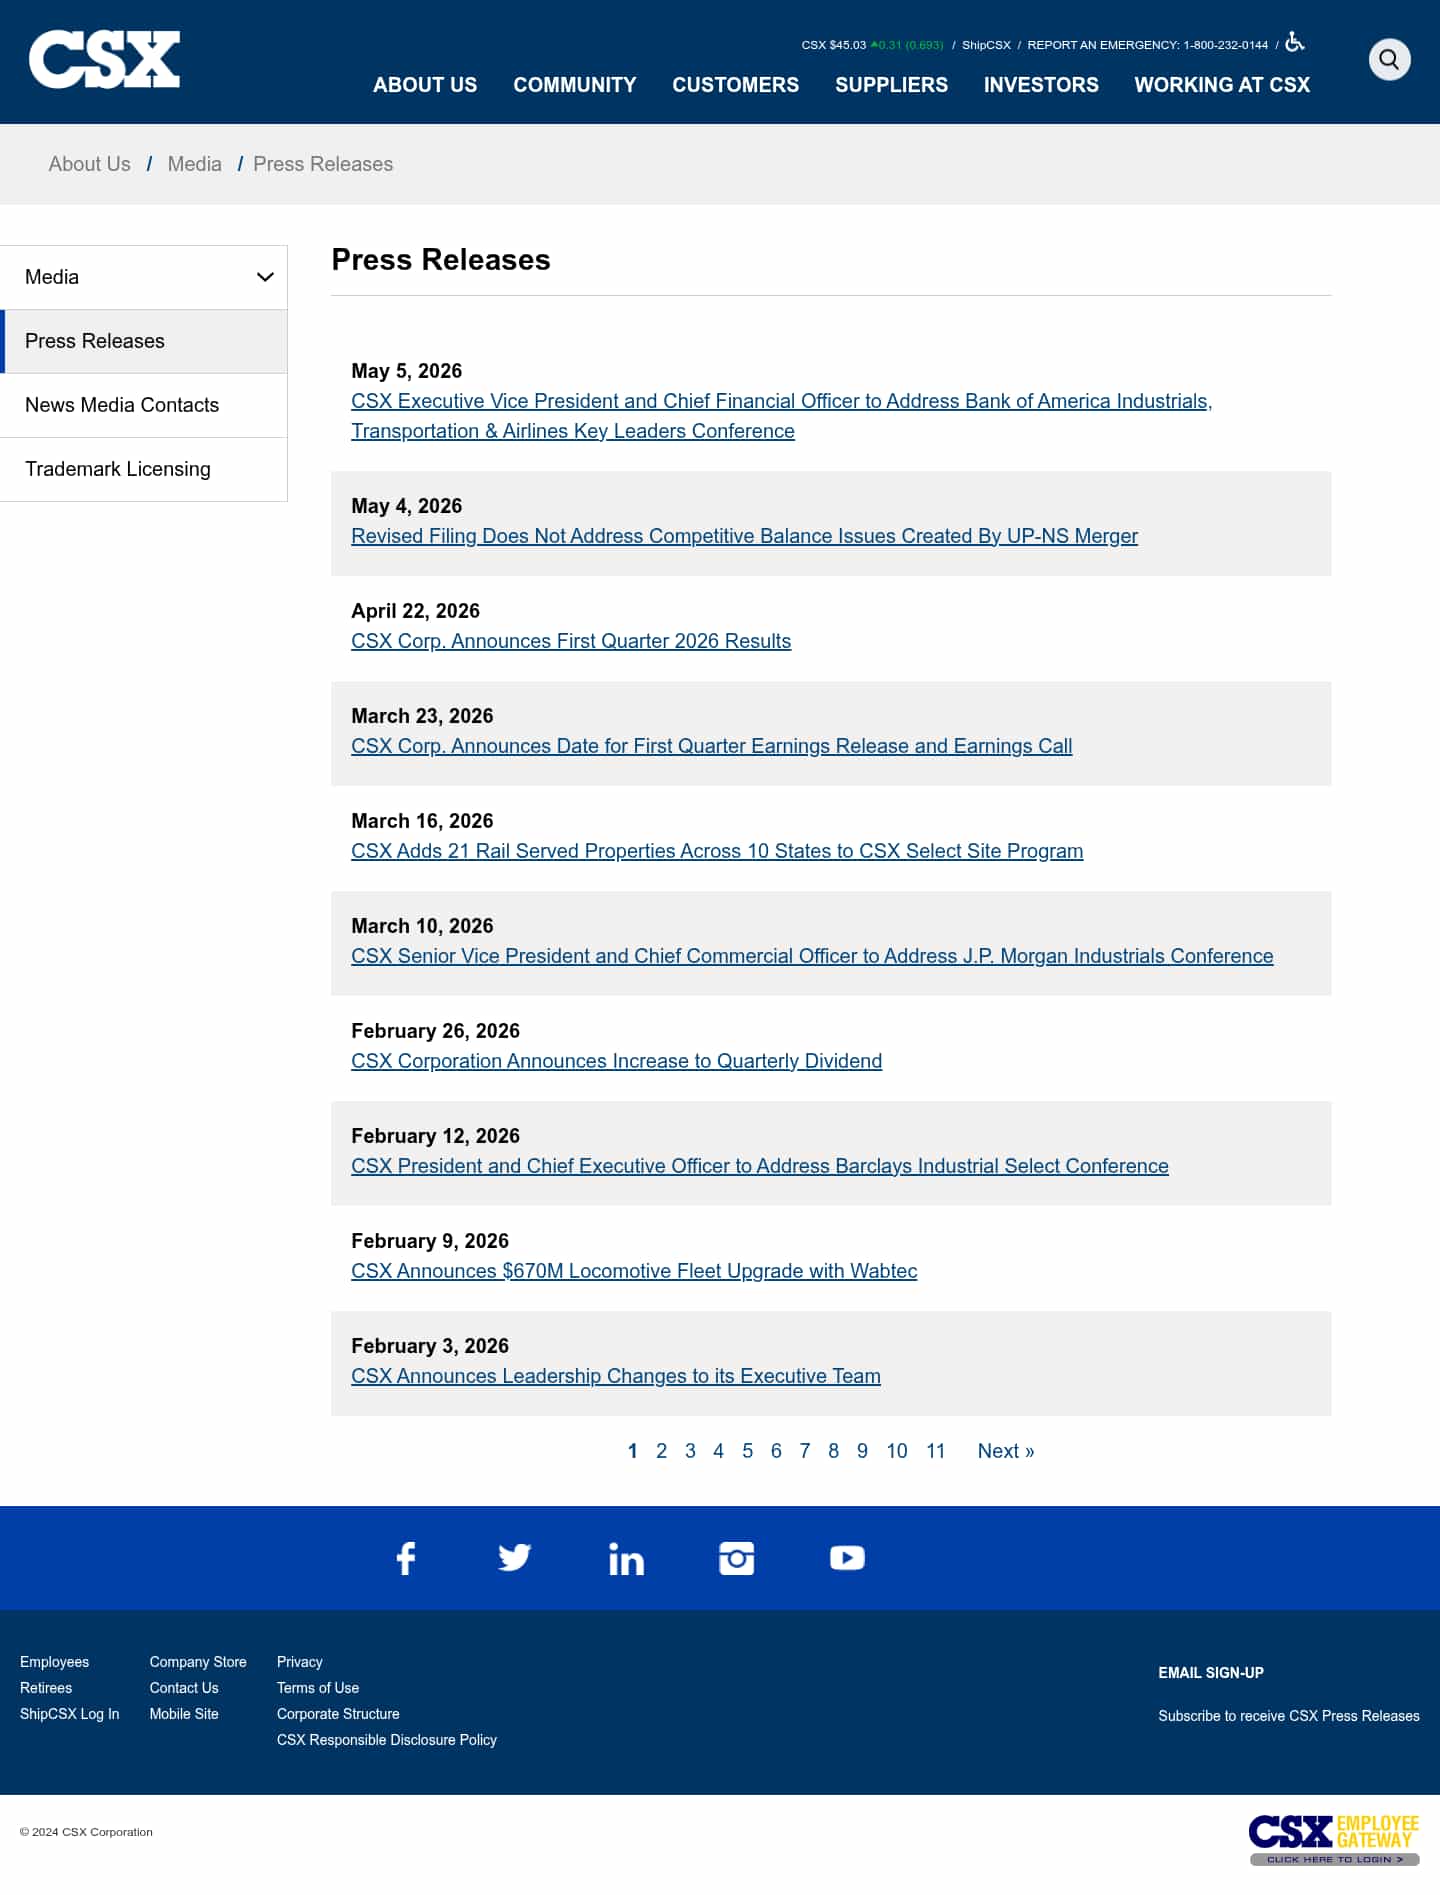Open the Wabtec Locomotive Fleet Upgrade release
The height and width of the screenshot is (1895, 1440).
point(634,1271)
